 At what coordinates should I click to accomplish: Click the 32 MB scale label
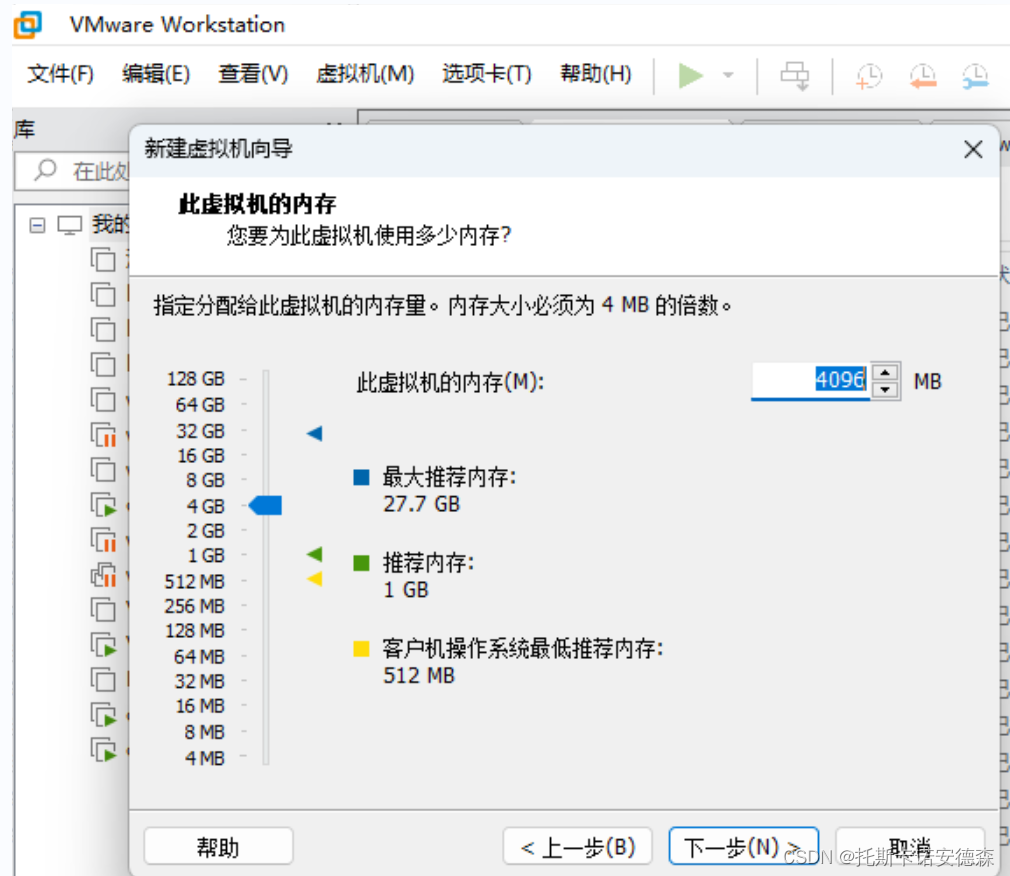[x=200, y=681]
